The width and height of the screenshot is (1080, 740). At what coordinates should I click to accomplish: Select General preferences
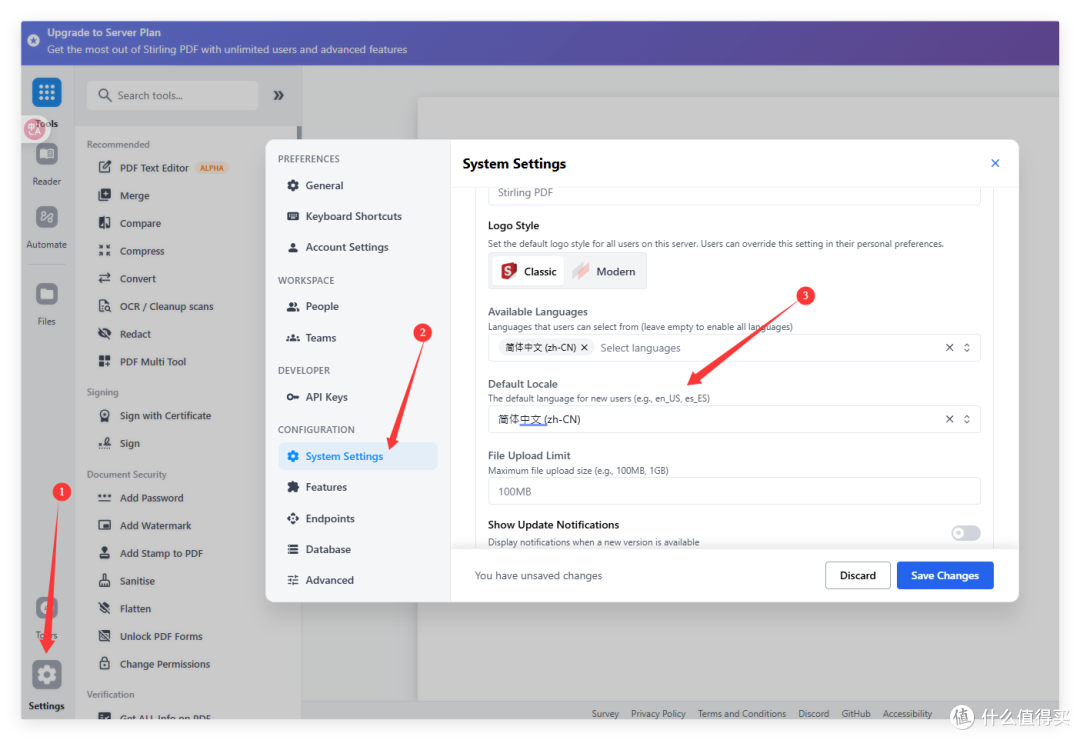[357, 185]
